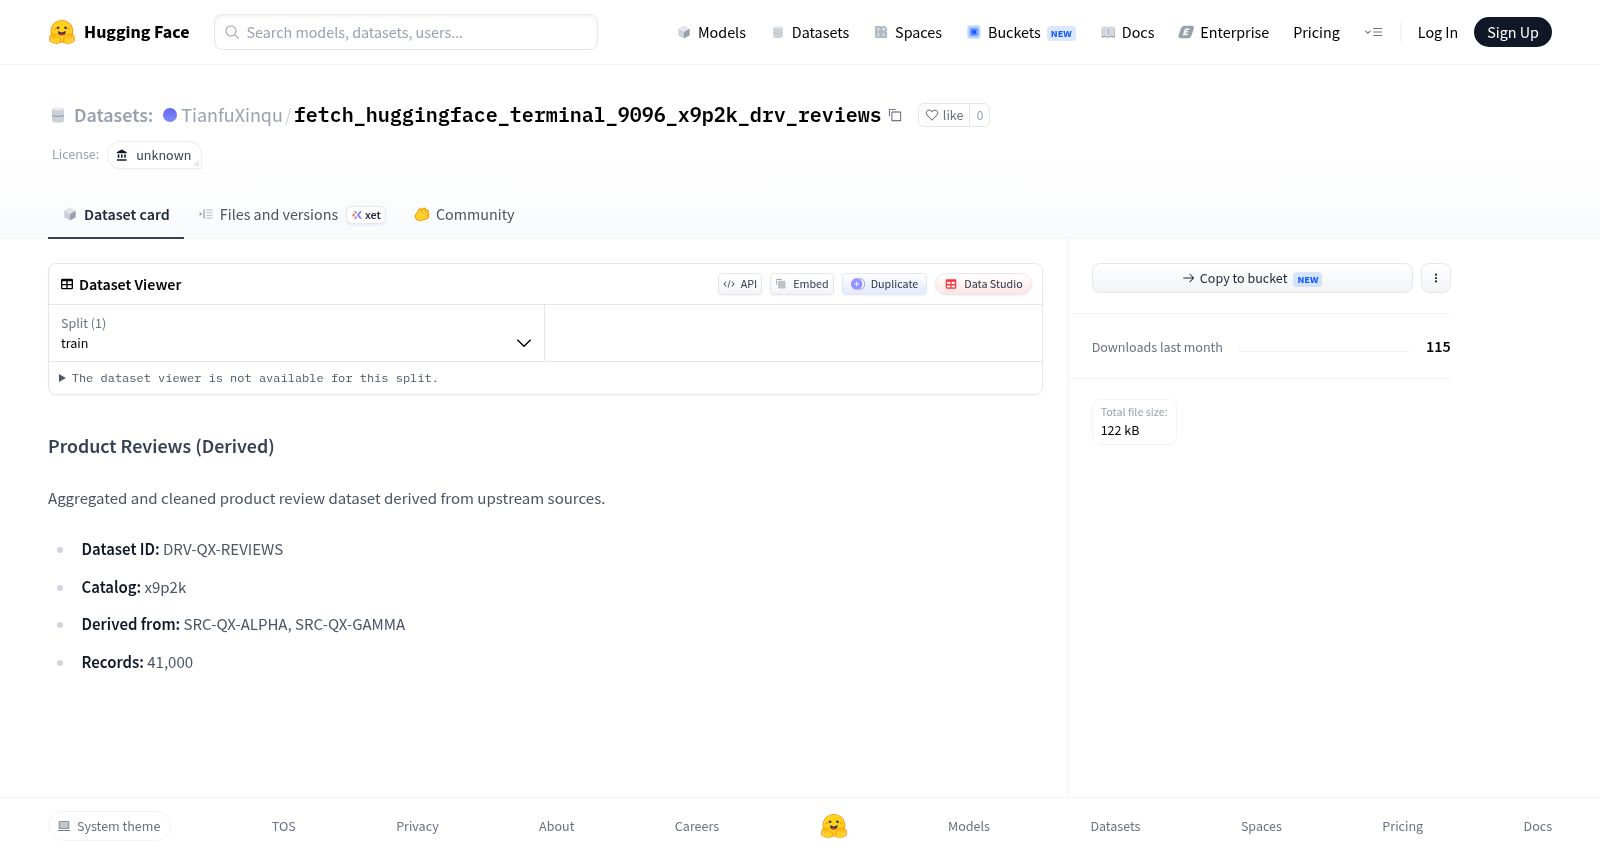Open the additional navigation menu icon
Screen dimensions: 1600x861
point(1373,32)
